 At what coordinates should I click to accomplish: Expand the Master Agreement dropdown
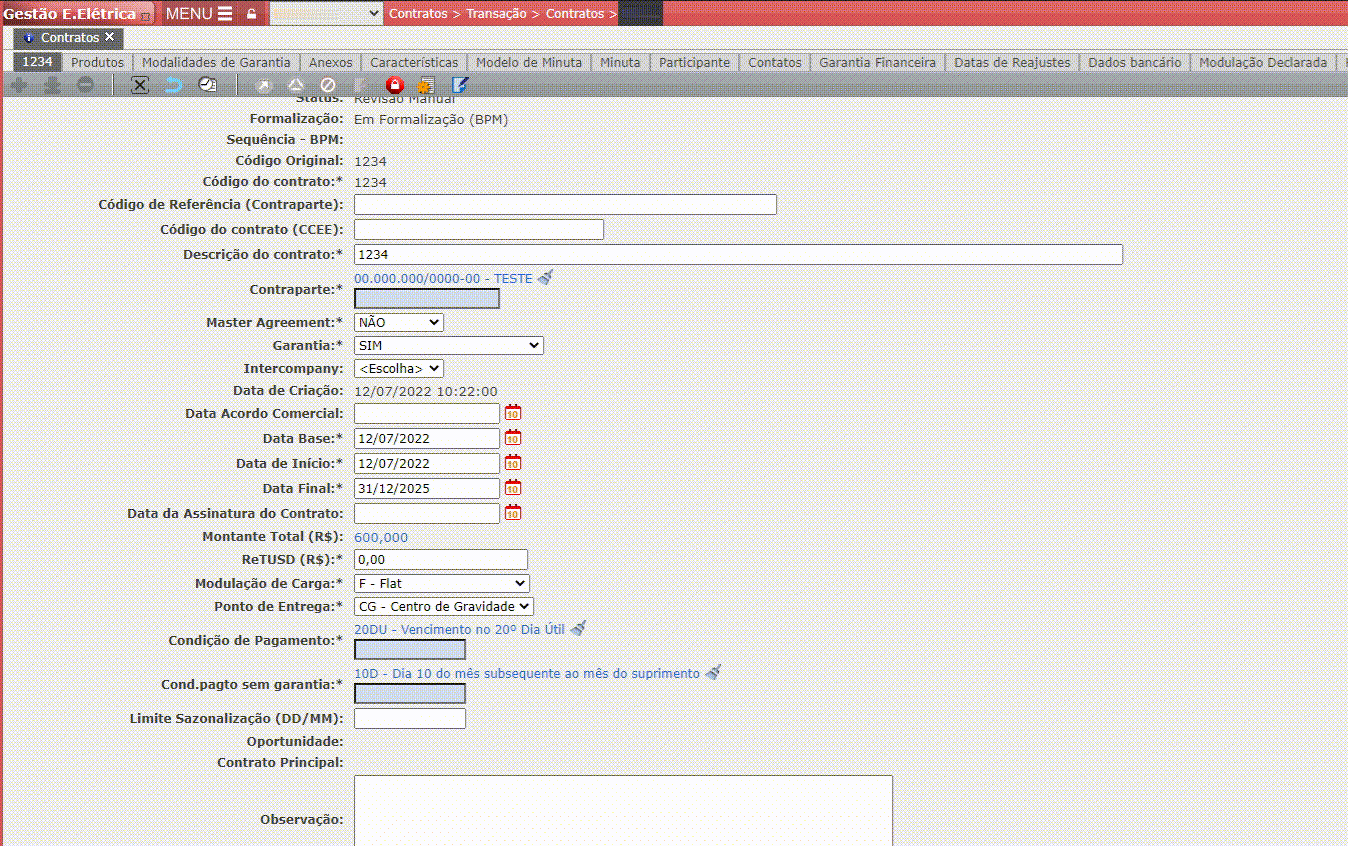pyautogui.click(x=399, y=322)
